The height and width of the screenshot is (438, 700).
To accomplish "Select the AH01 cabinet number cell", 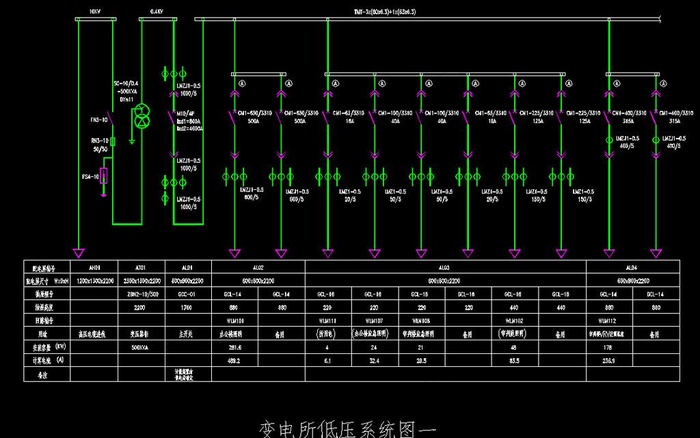I will click(x=94, y=267).
